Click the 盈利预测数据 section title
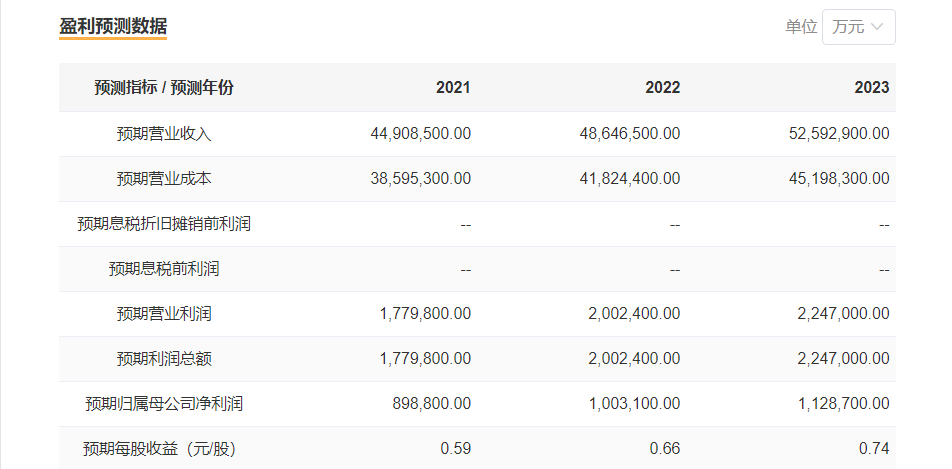The image size is (952, 469). click(113, 26)
